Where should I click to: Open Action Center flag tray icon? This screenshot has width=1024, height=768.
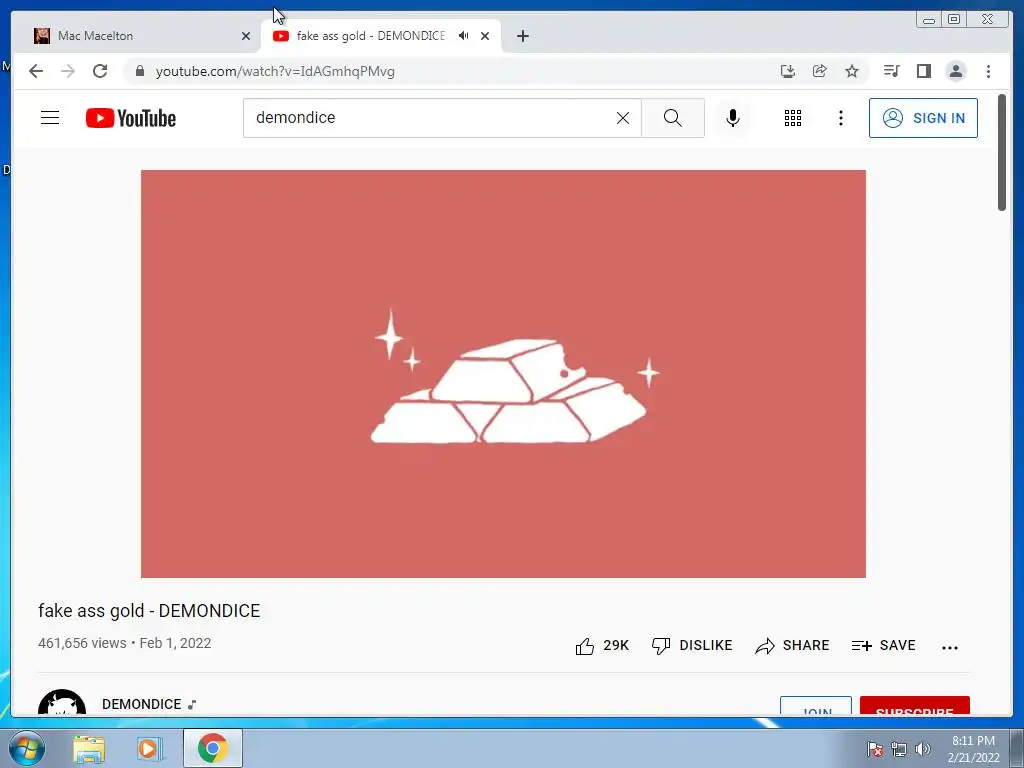pyautogui.click(x=875, y=749)
